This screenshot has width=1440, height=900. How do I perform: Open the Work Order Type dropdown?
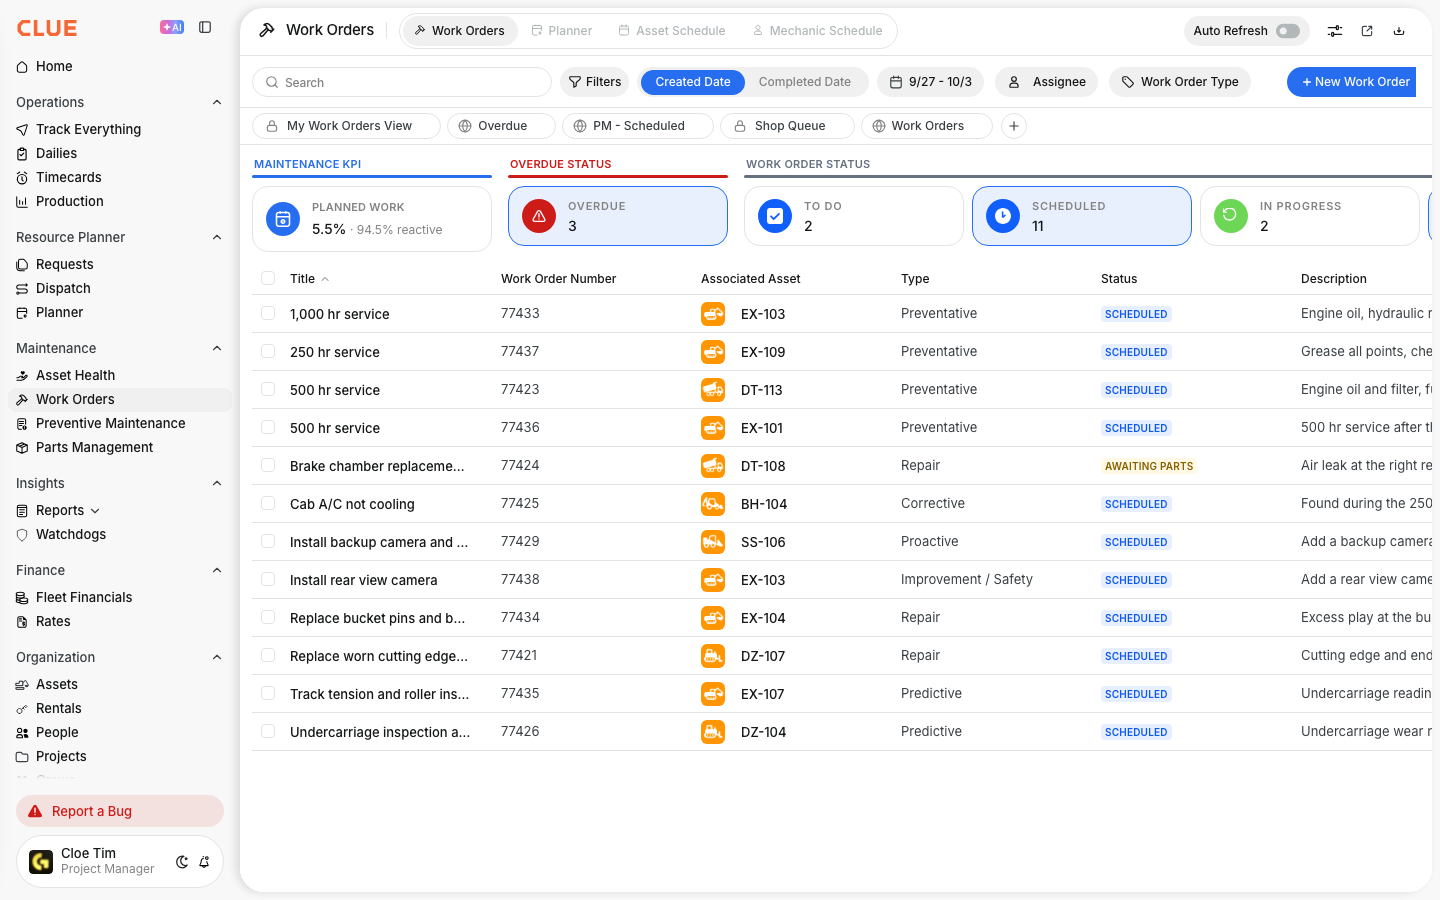[x=1180, y=82]
